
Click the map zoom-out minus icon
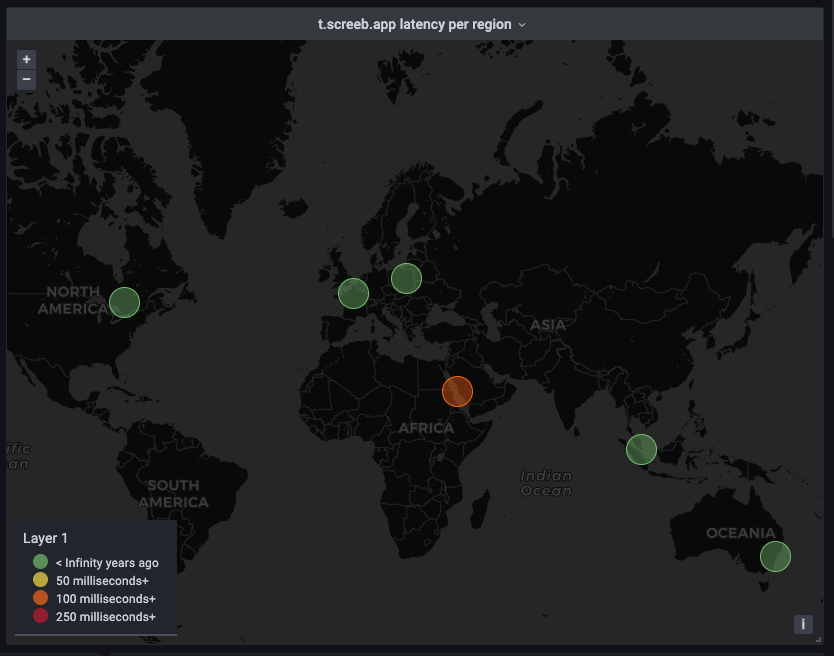point(26,80)
